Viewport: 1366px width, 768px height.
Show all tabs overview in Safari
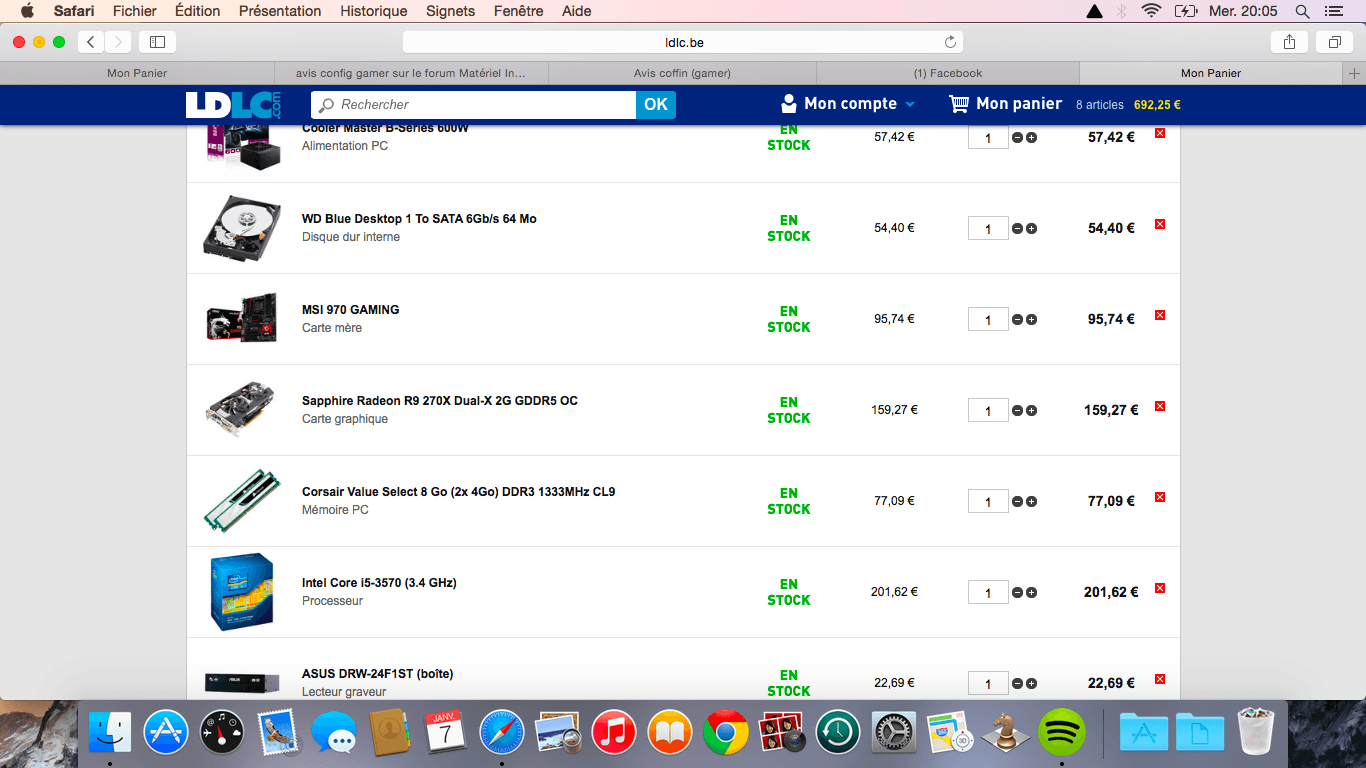point(1334,42)
